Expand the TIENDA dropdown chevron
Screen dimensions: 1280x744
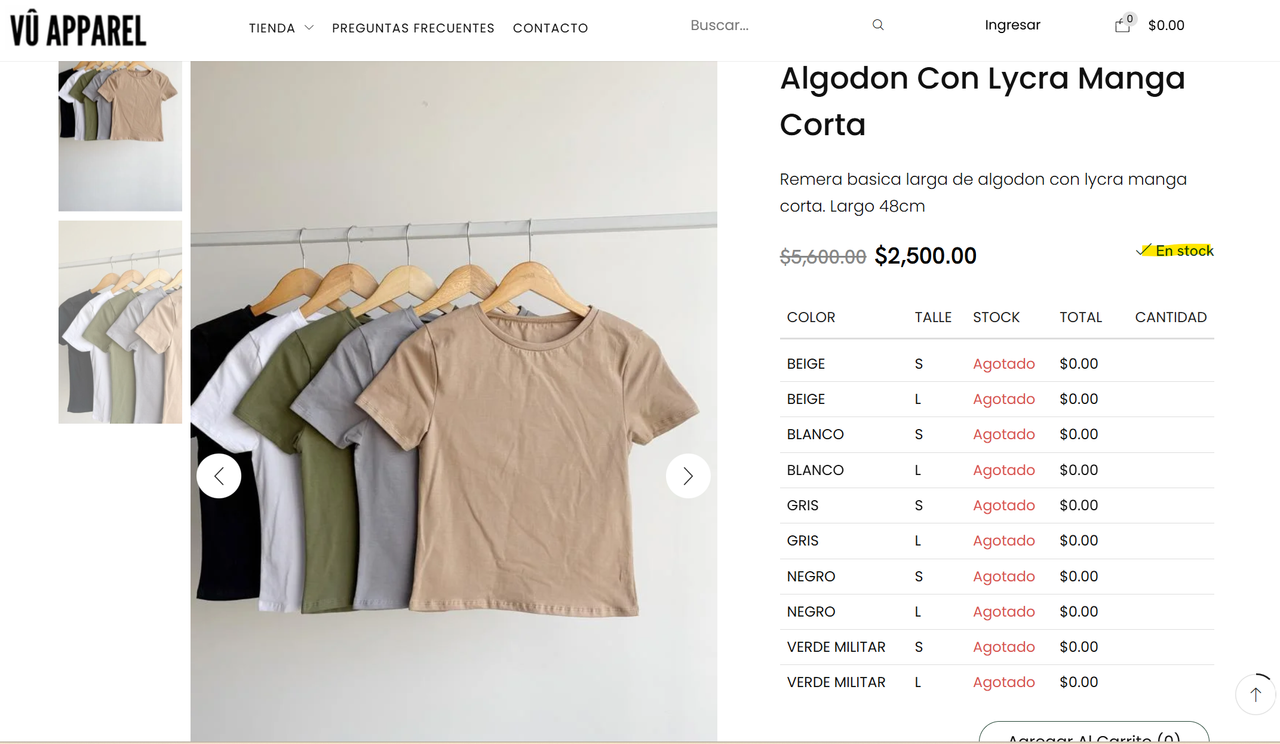point(309,28)
